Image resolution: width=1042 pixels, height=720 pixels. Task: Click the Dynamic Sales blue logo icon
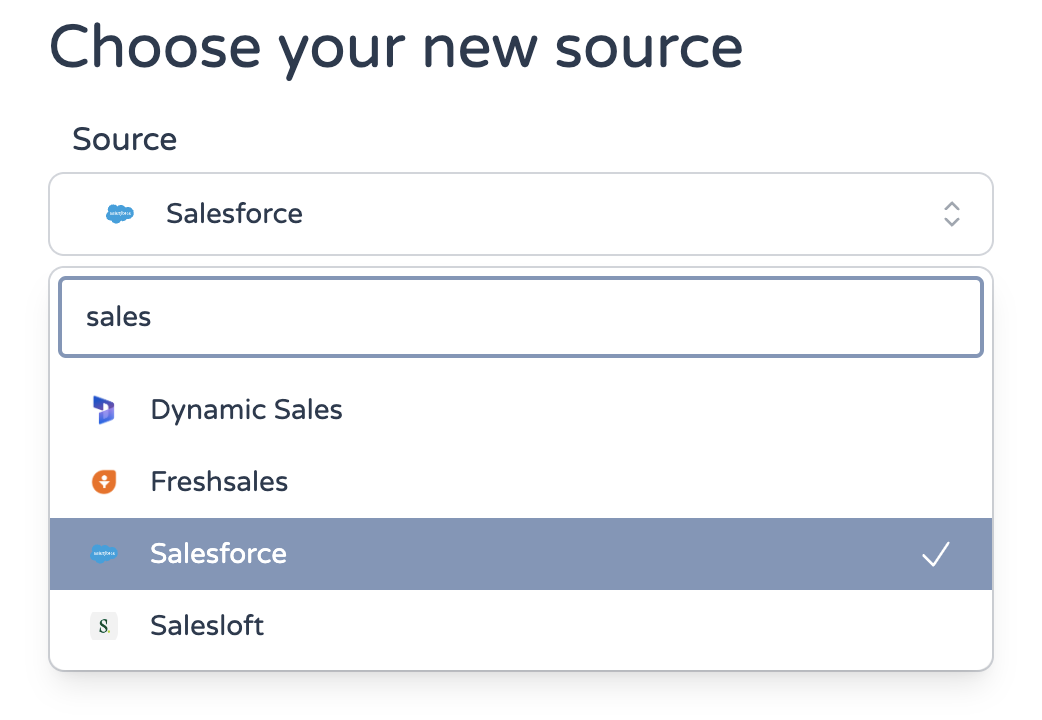point(104,410)
